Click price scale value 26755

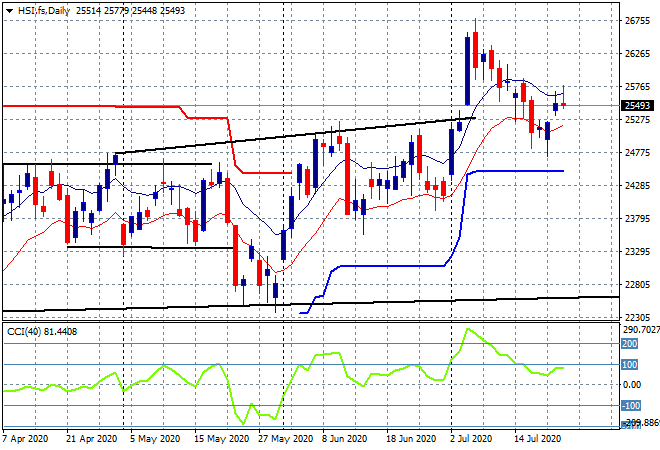(x=637, y=21)
